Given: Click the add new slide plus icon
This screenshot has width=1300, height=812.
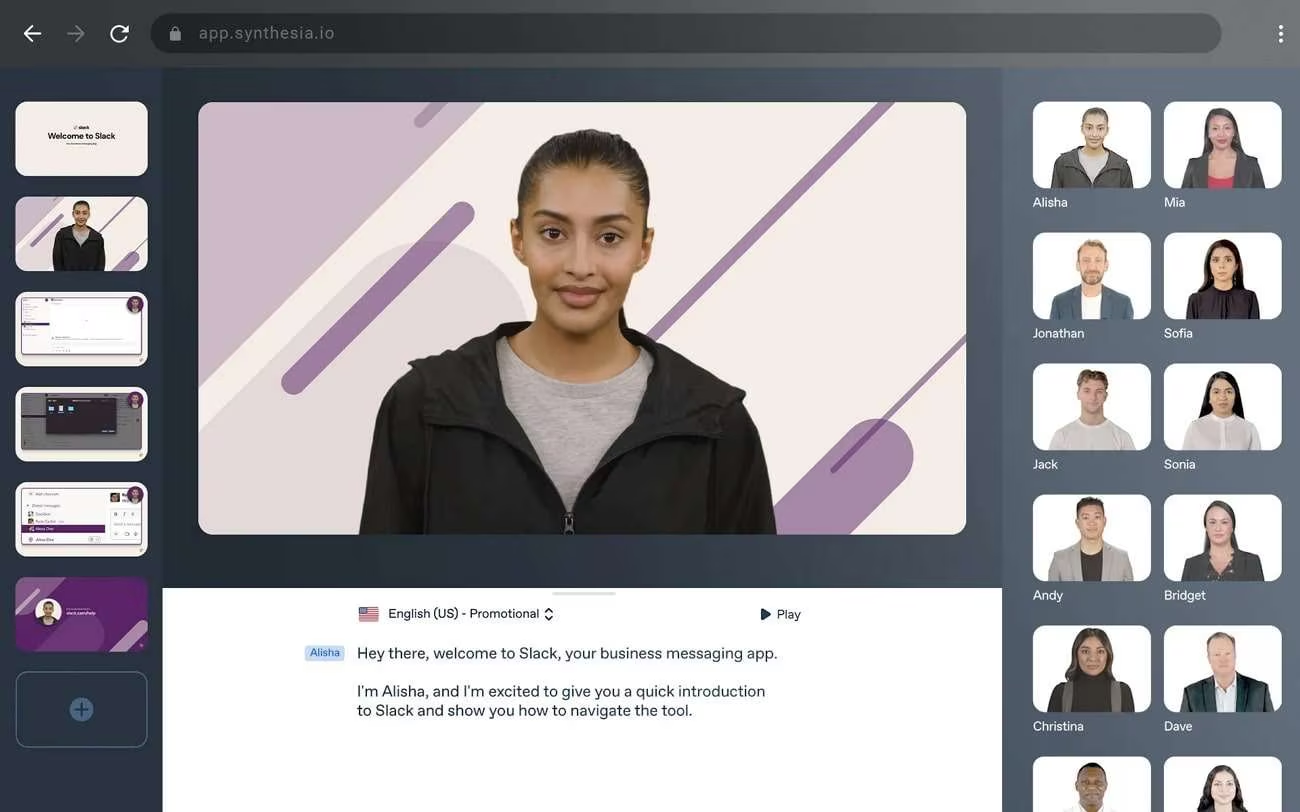Looking at the screenshot, I should coord(81,709).
